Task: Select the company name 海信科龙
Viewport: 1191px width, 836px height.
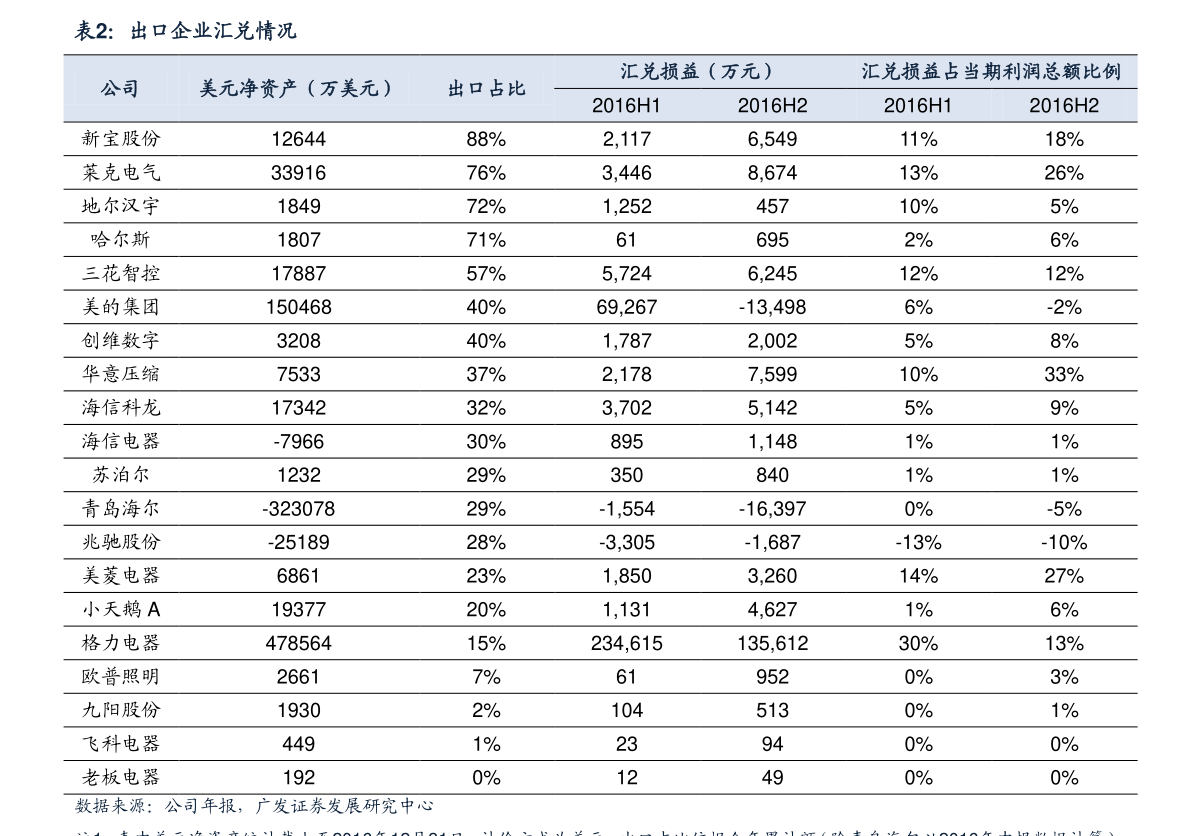Action: pyautogui.click(x=121, y=408)
